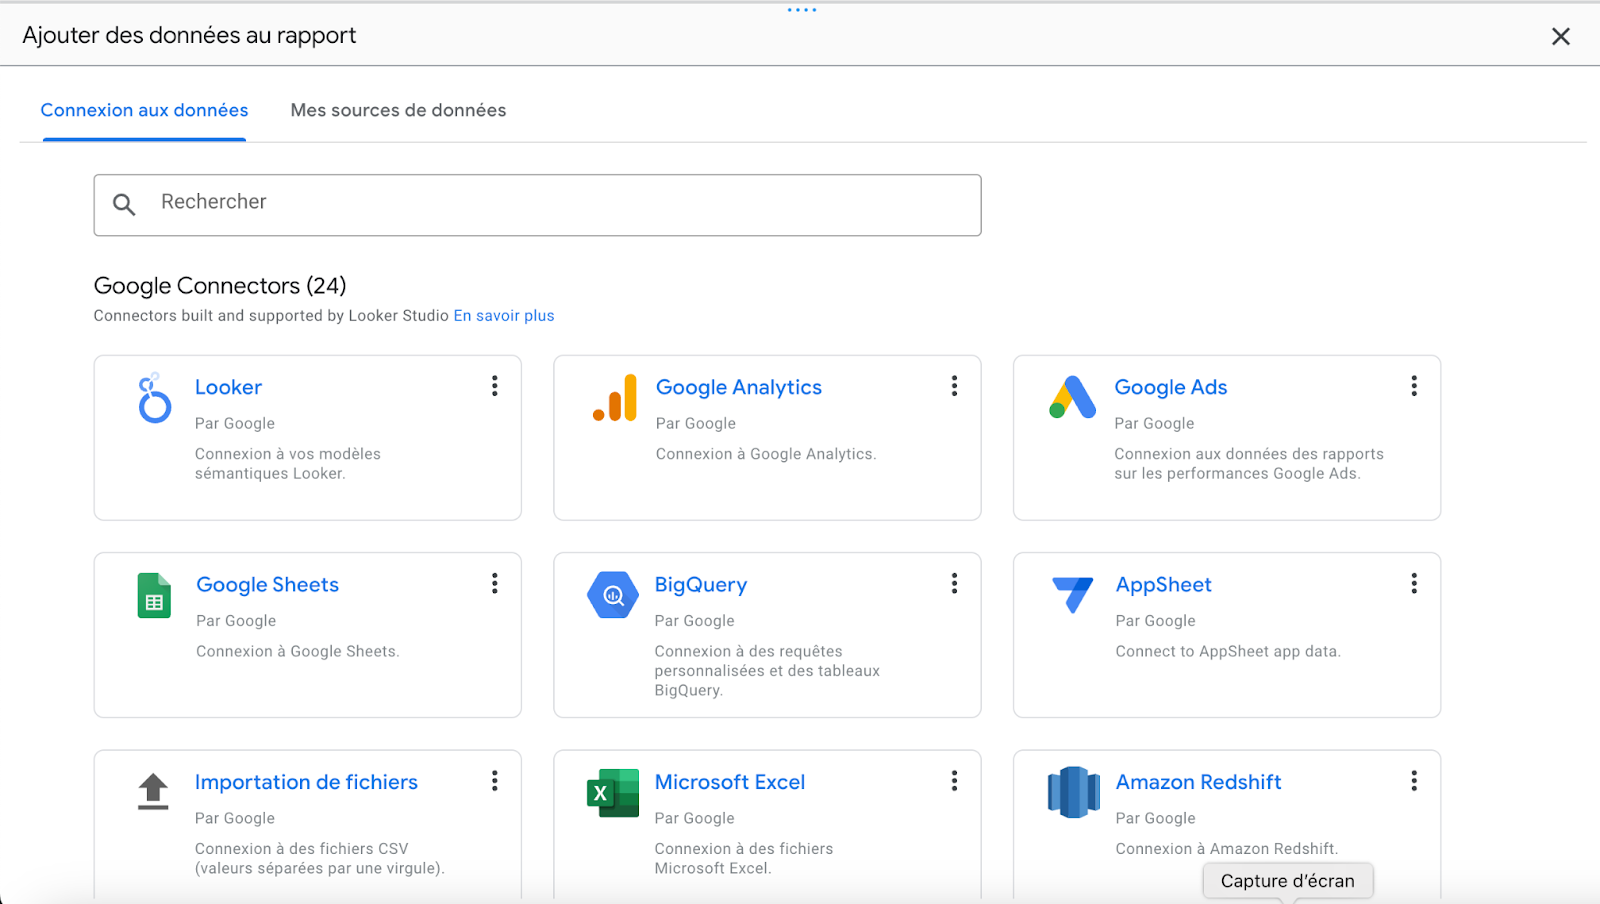
Task: Choose the Amazon Redshift connector title
Action: (1198, 782)
